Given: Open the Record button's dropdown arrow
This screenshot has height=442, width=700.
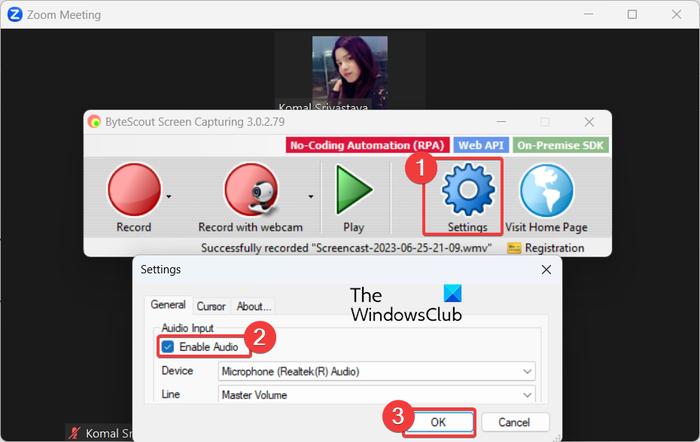Looking at the screenshot, I should coord(169,196).
